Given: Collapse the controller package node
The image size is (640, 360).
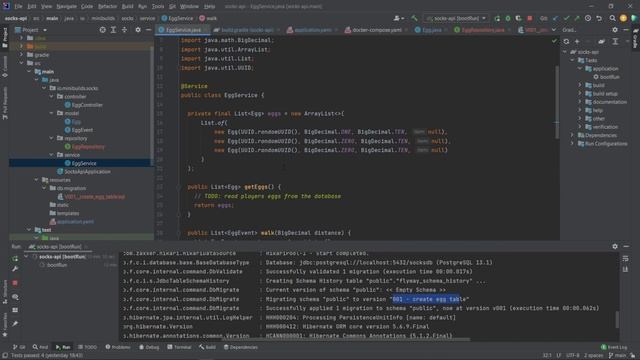Looking at the screenshot, I should point(51,96).
